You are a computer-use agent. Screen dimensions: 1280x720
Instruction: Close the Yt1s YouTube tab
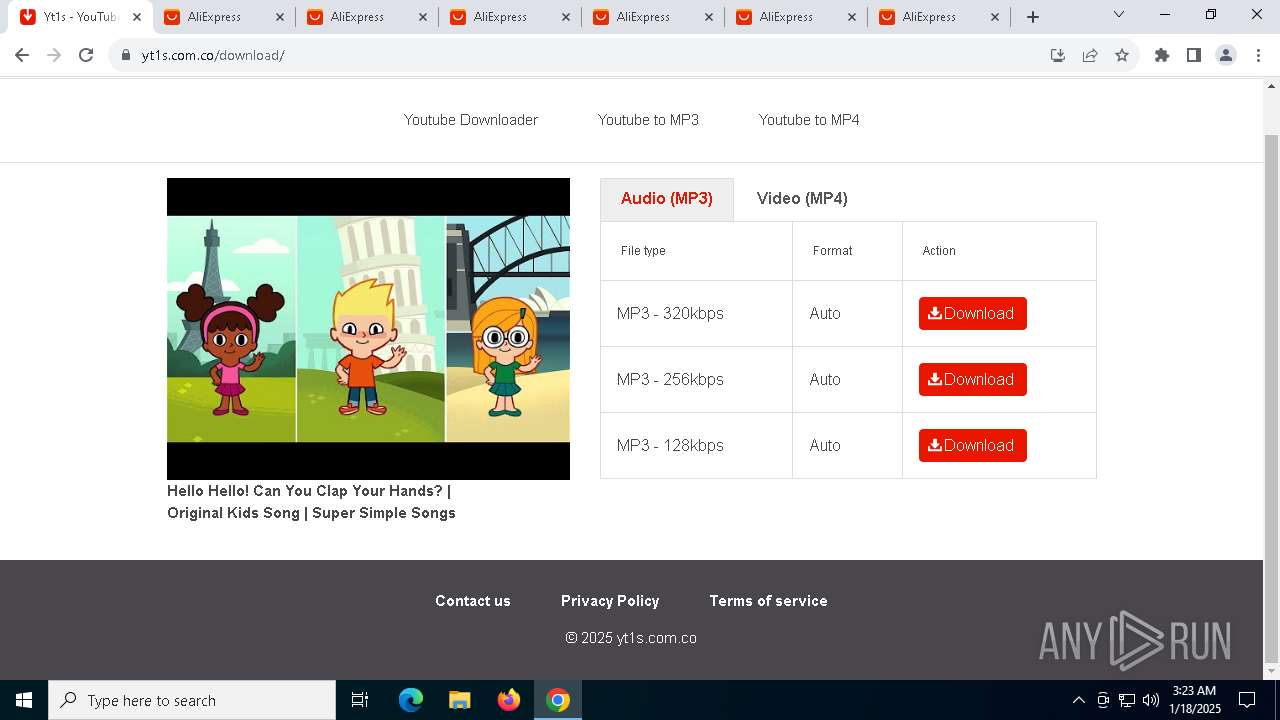137,17
